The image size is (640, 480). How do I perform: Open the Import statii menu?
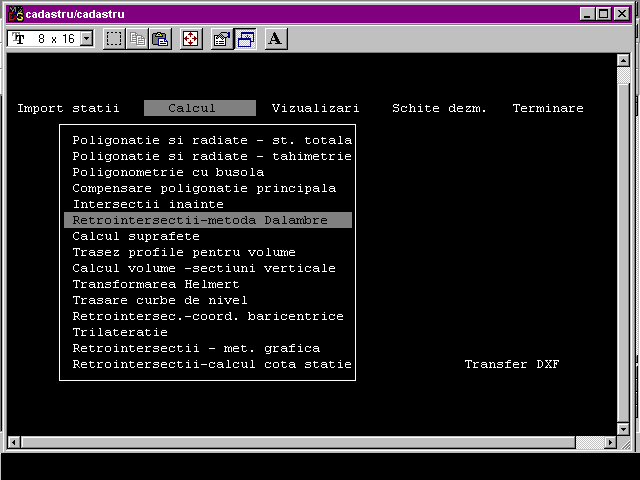point(68,108)
